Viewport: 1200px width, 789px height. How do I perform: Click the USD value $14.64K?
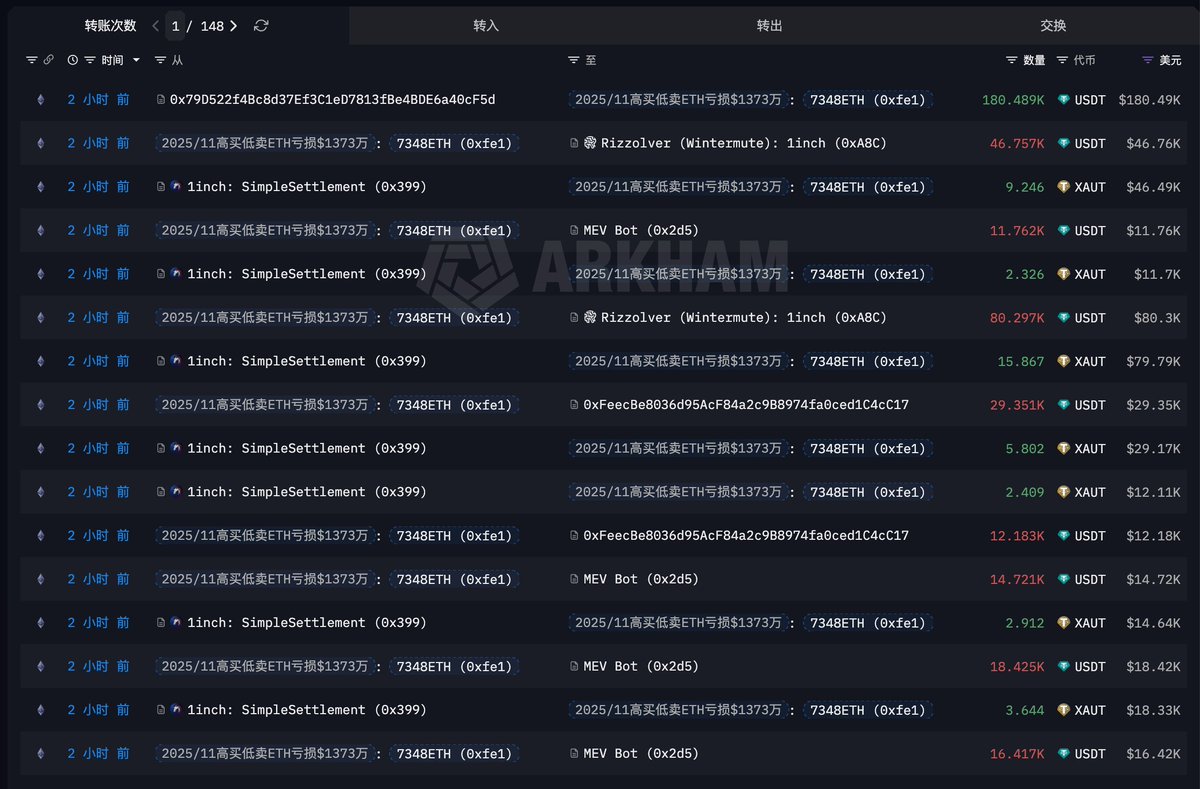tap(1153, 623)
